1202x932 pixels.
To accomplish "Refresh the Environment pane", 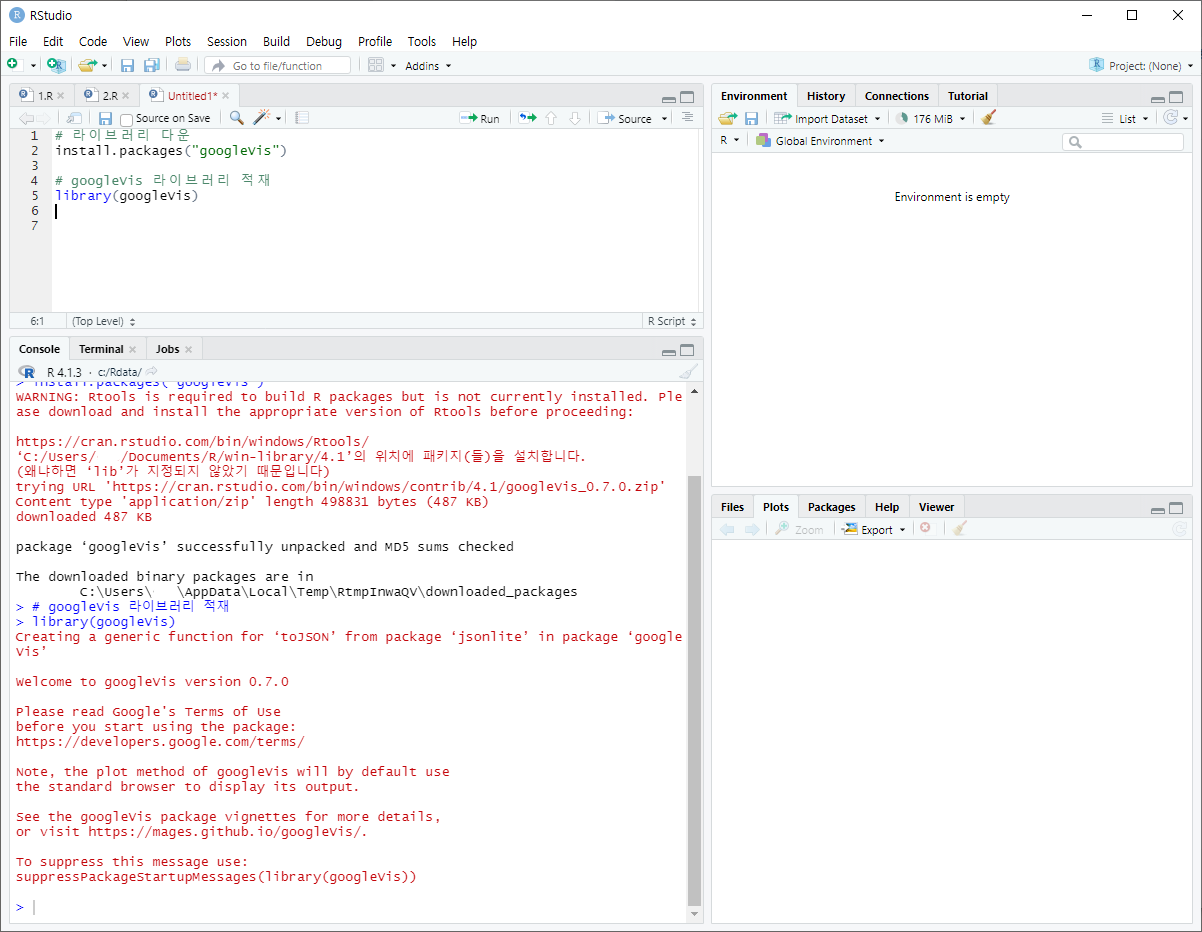I will coord(1171,118).
